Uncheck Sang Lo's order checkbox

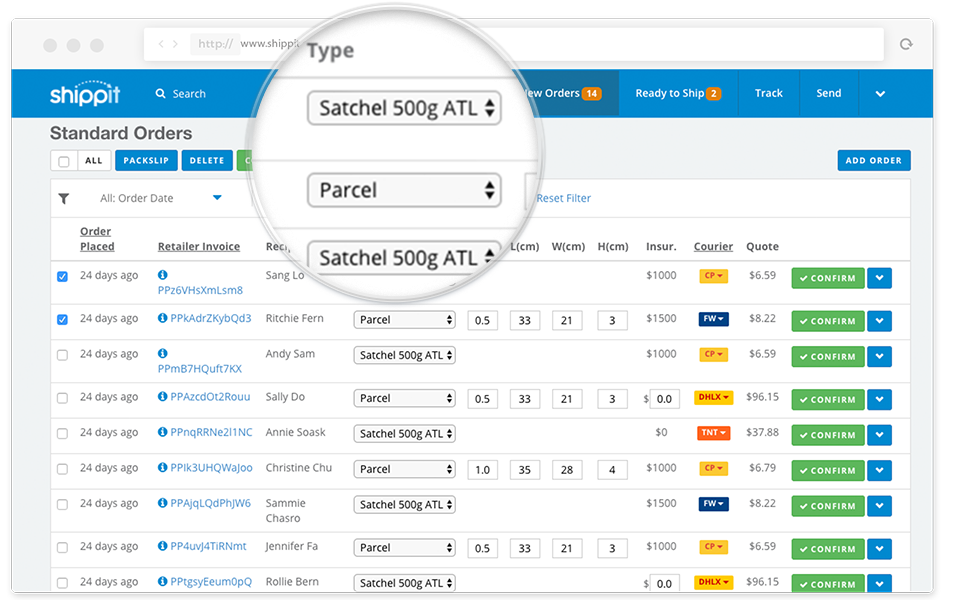coord(63,277)
